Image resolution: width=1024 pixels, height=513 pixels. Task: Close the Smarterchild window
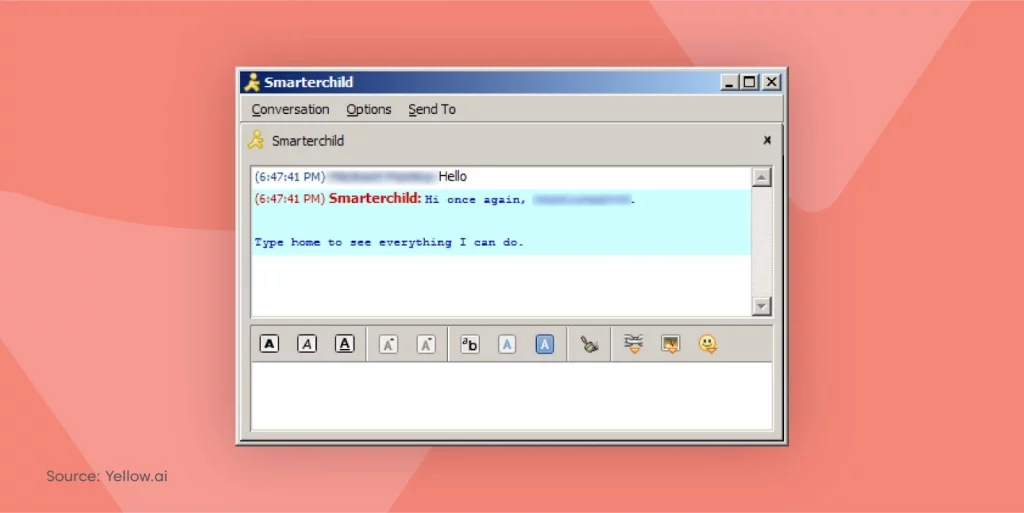[x=771, y=82]
